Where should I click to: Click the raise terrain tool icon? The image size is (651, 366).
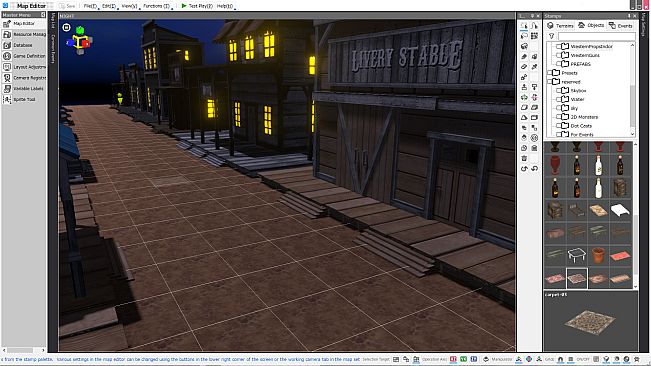pos(524,87)
